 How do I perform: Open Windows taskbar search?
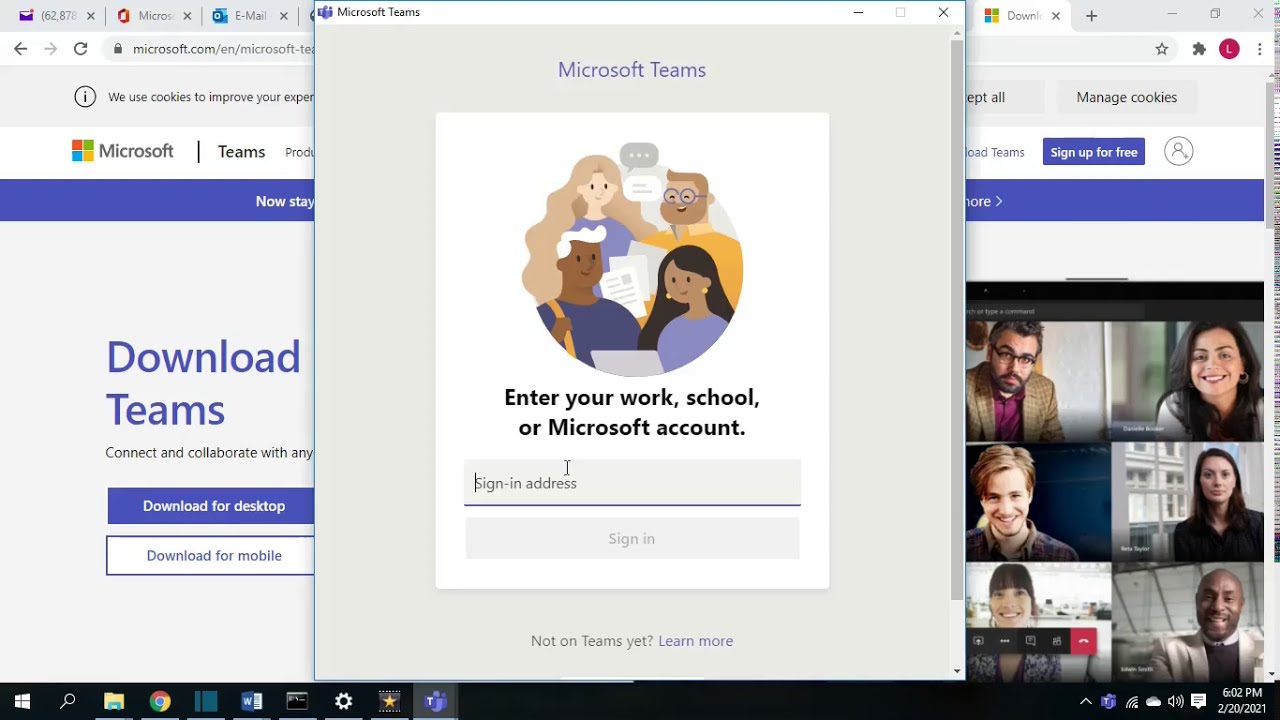[x=68, y=702]
